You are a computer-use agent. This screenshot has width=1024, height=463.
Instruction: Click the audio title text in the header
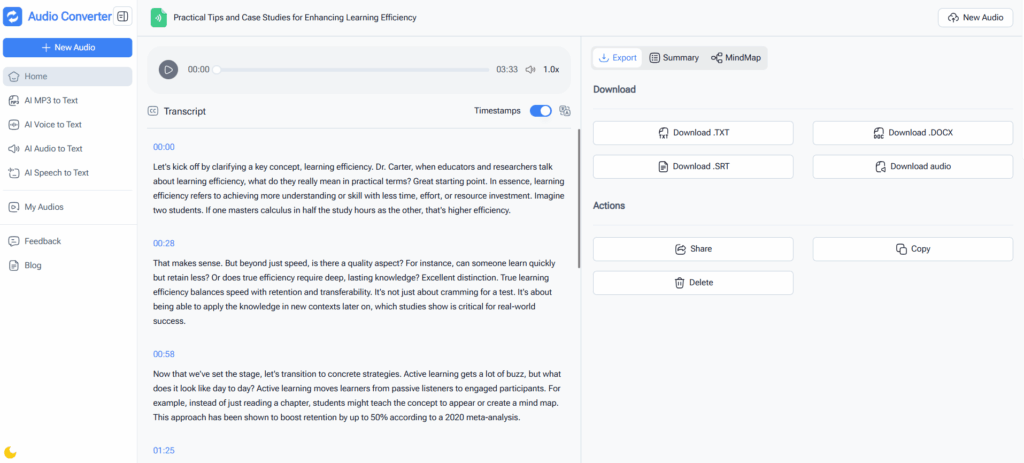point(295,18)
